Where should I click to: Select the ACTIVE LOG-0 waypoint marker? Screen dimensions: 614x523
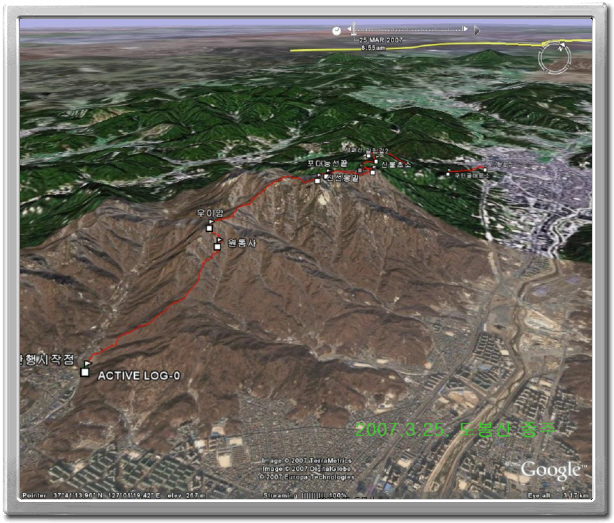point(85,372)
